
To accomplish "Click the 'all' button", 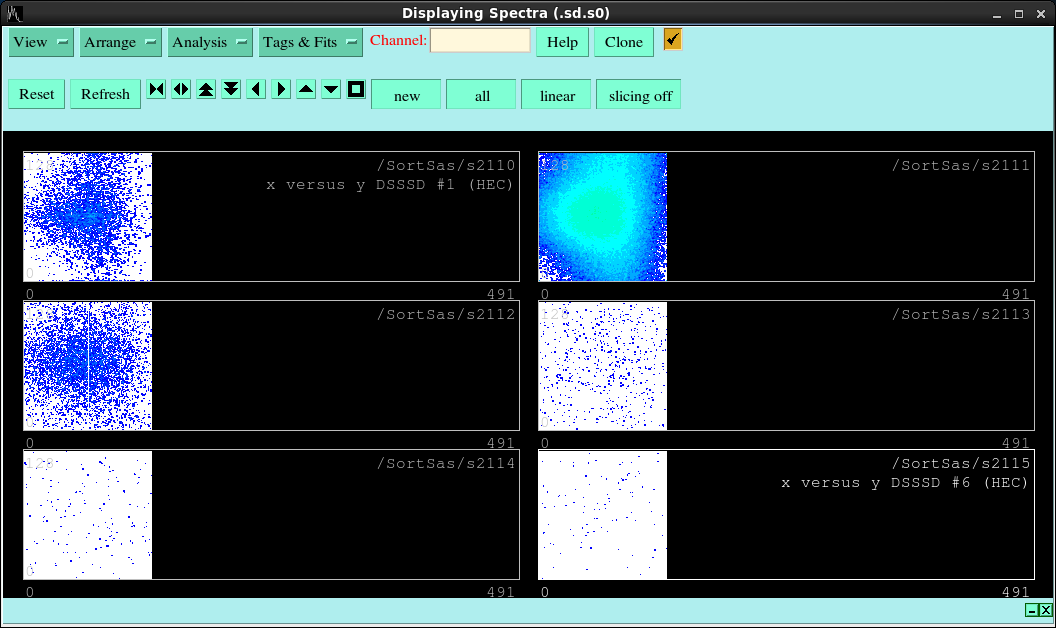I will pos(482,94).
